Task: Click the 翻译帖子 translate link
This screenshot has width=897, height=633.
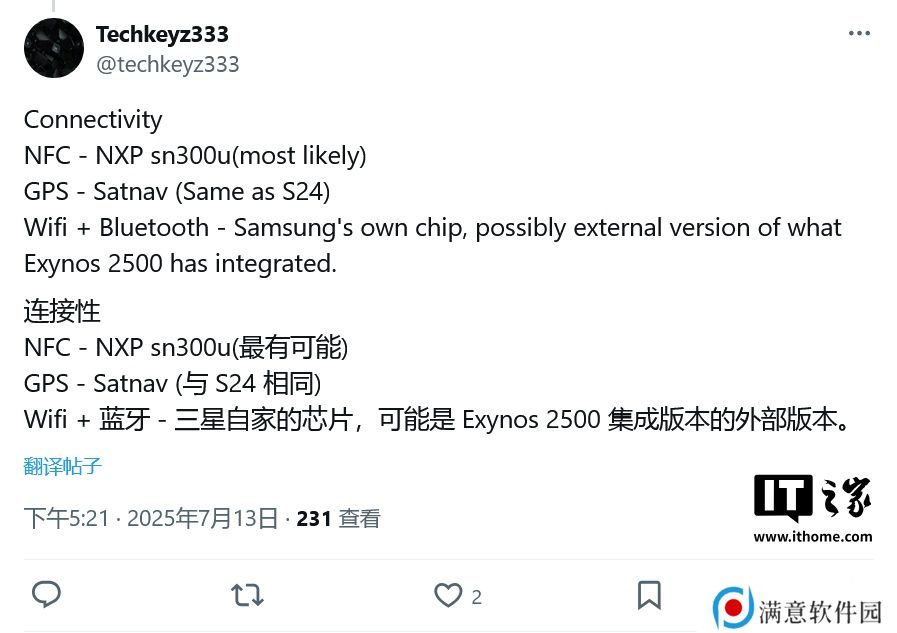Action: click(62, 466)
